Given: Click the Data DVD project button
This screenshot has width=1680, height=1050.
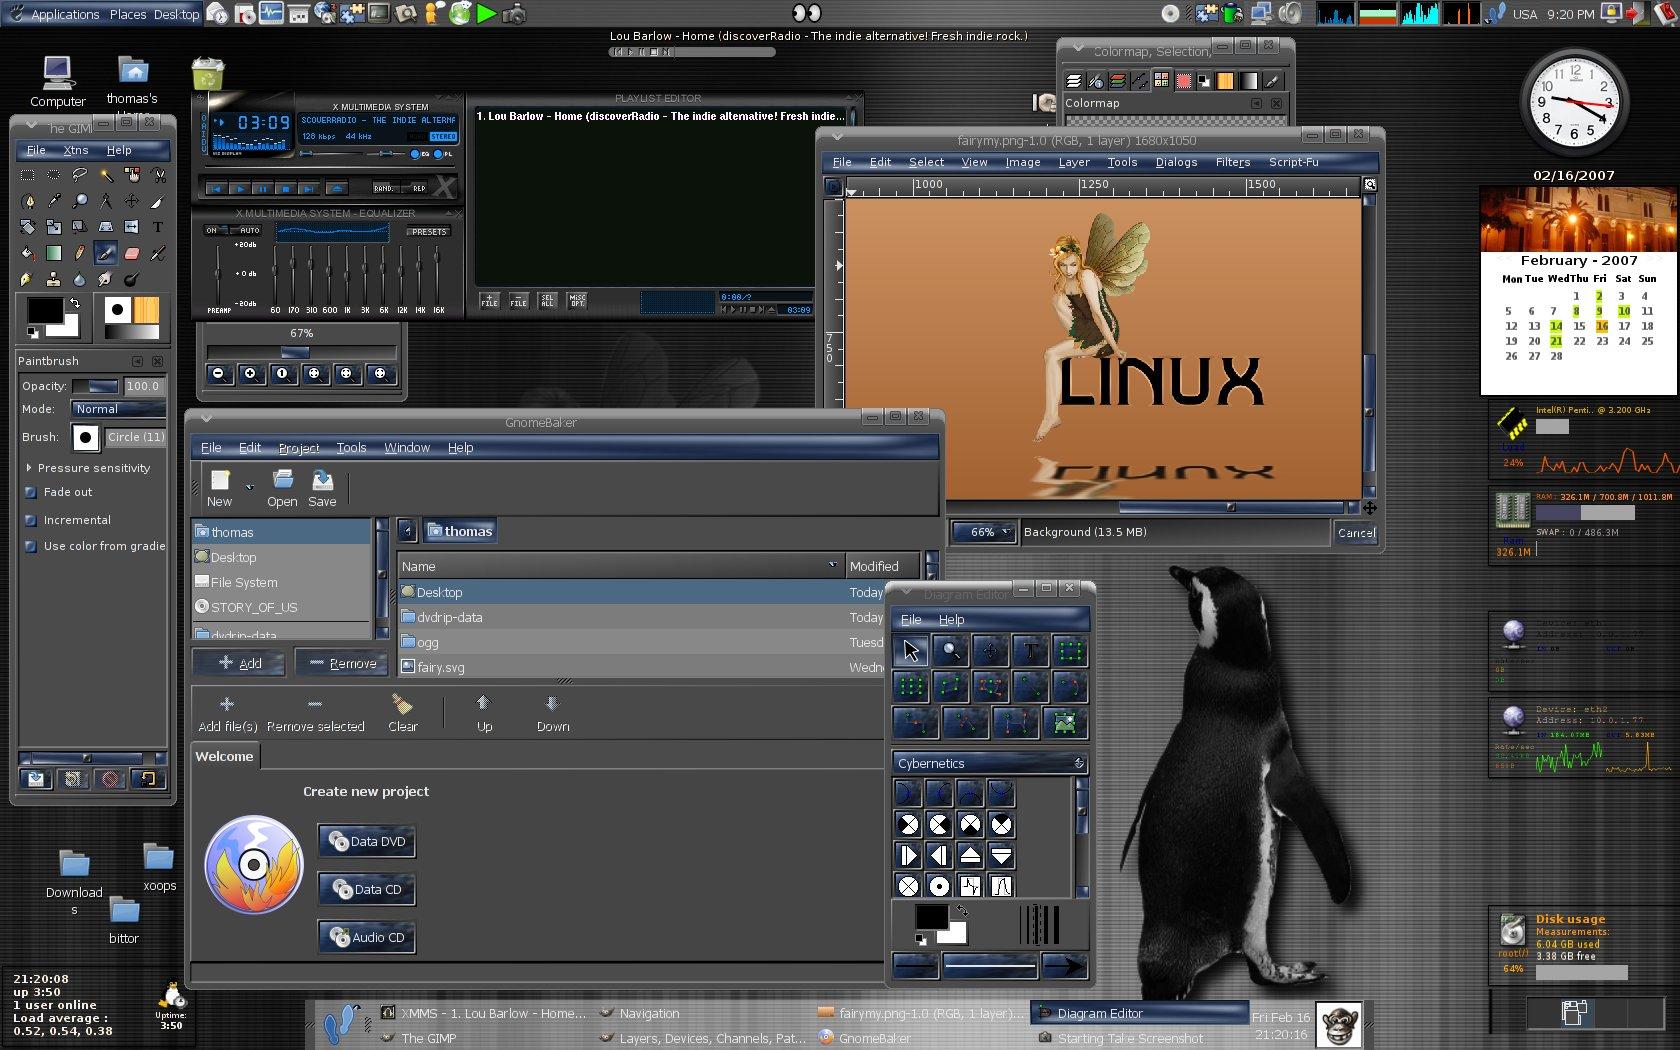Looking at the screenshot, I should click(367, 841).
